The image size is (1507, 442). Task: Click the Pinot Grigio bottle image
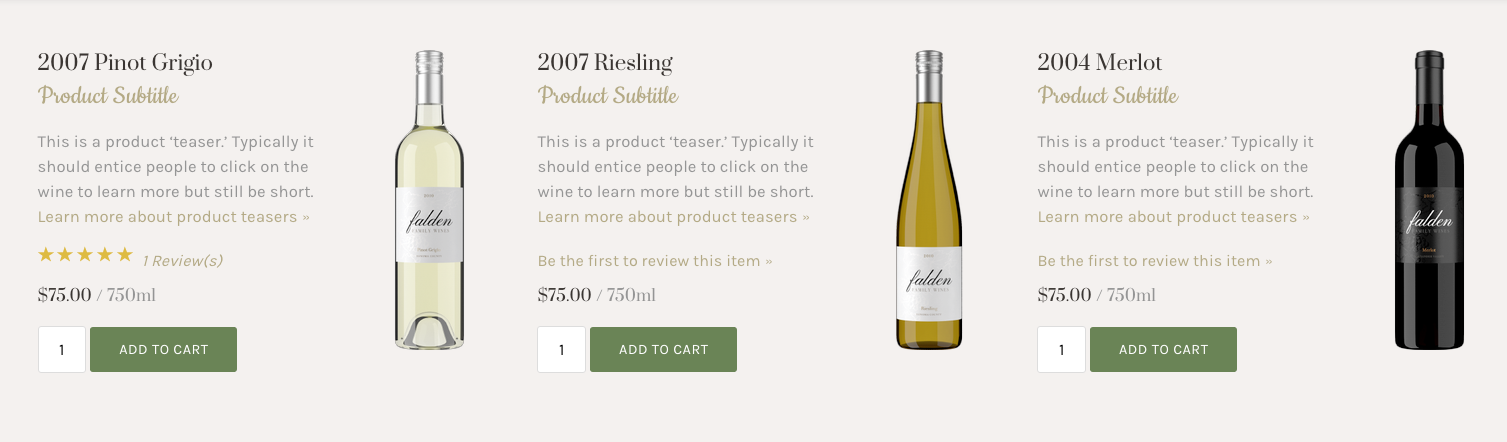429,200
